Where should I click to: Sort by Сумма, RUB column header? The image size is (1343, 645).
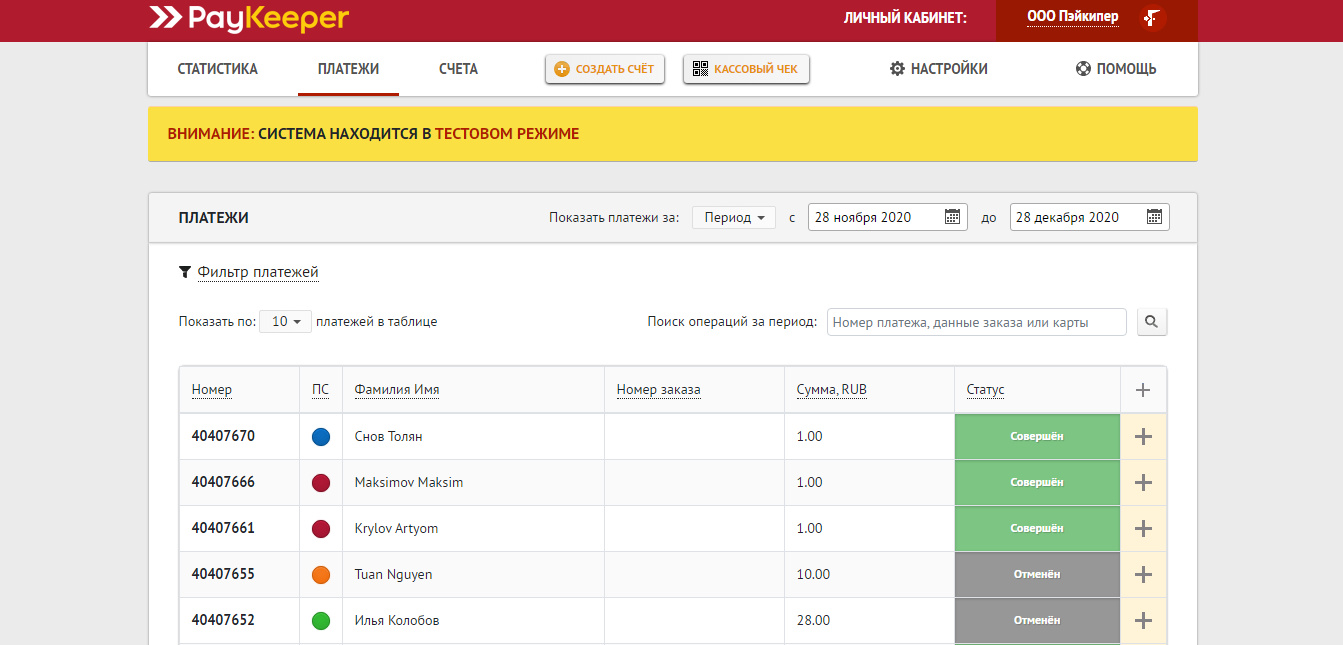click(x=832, y=390)
